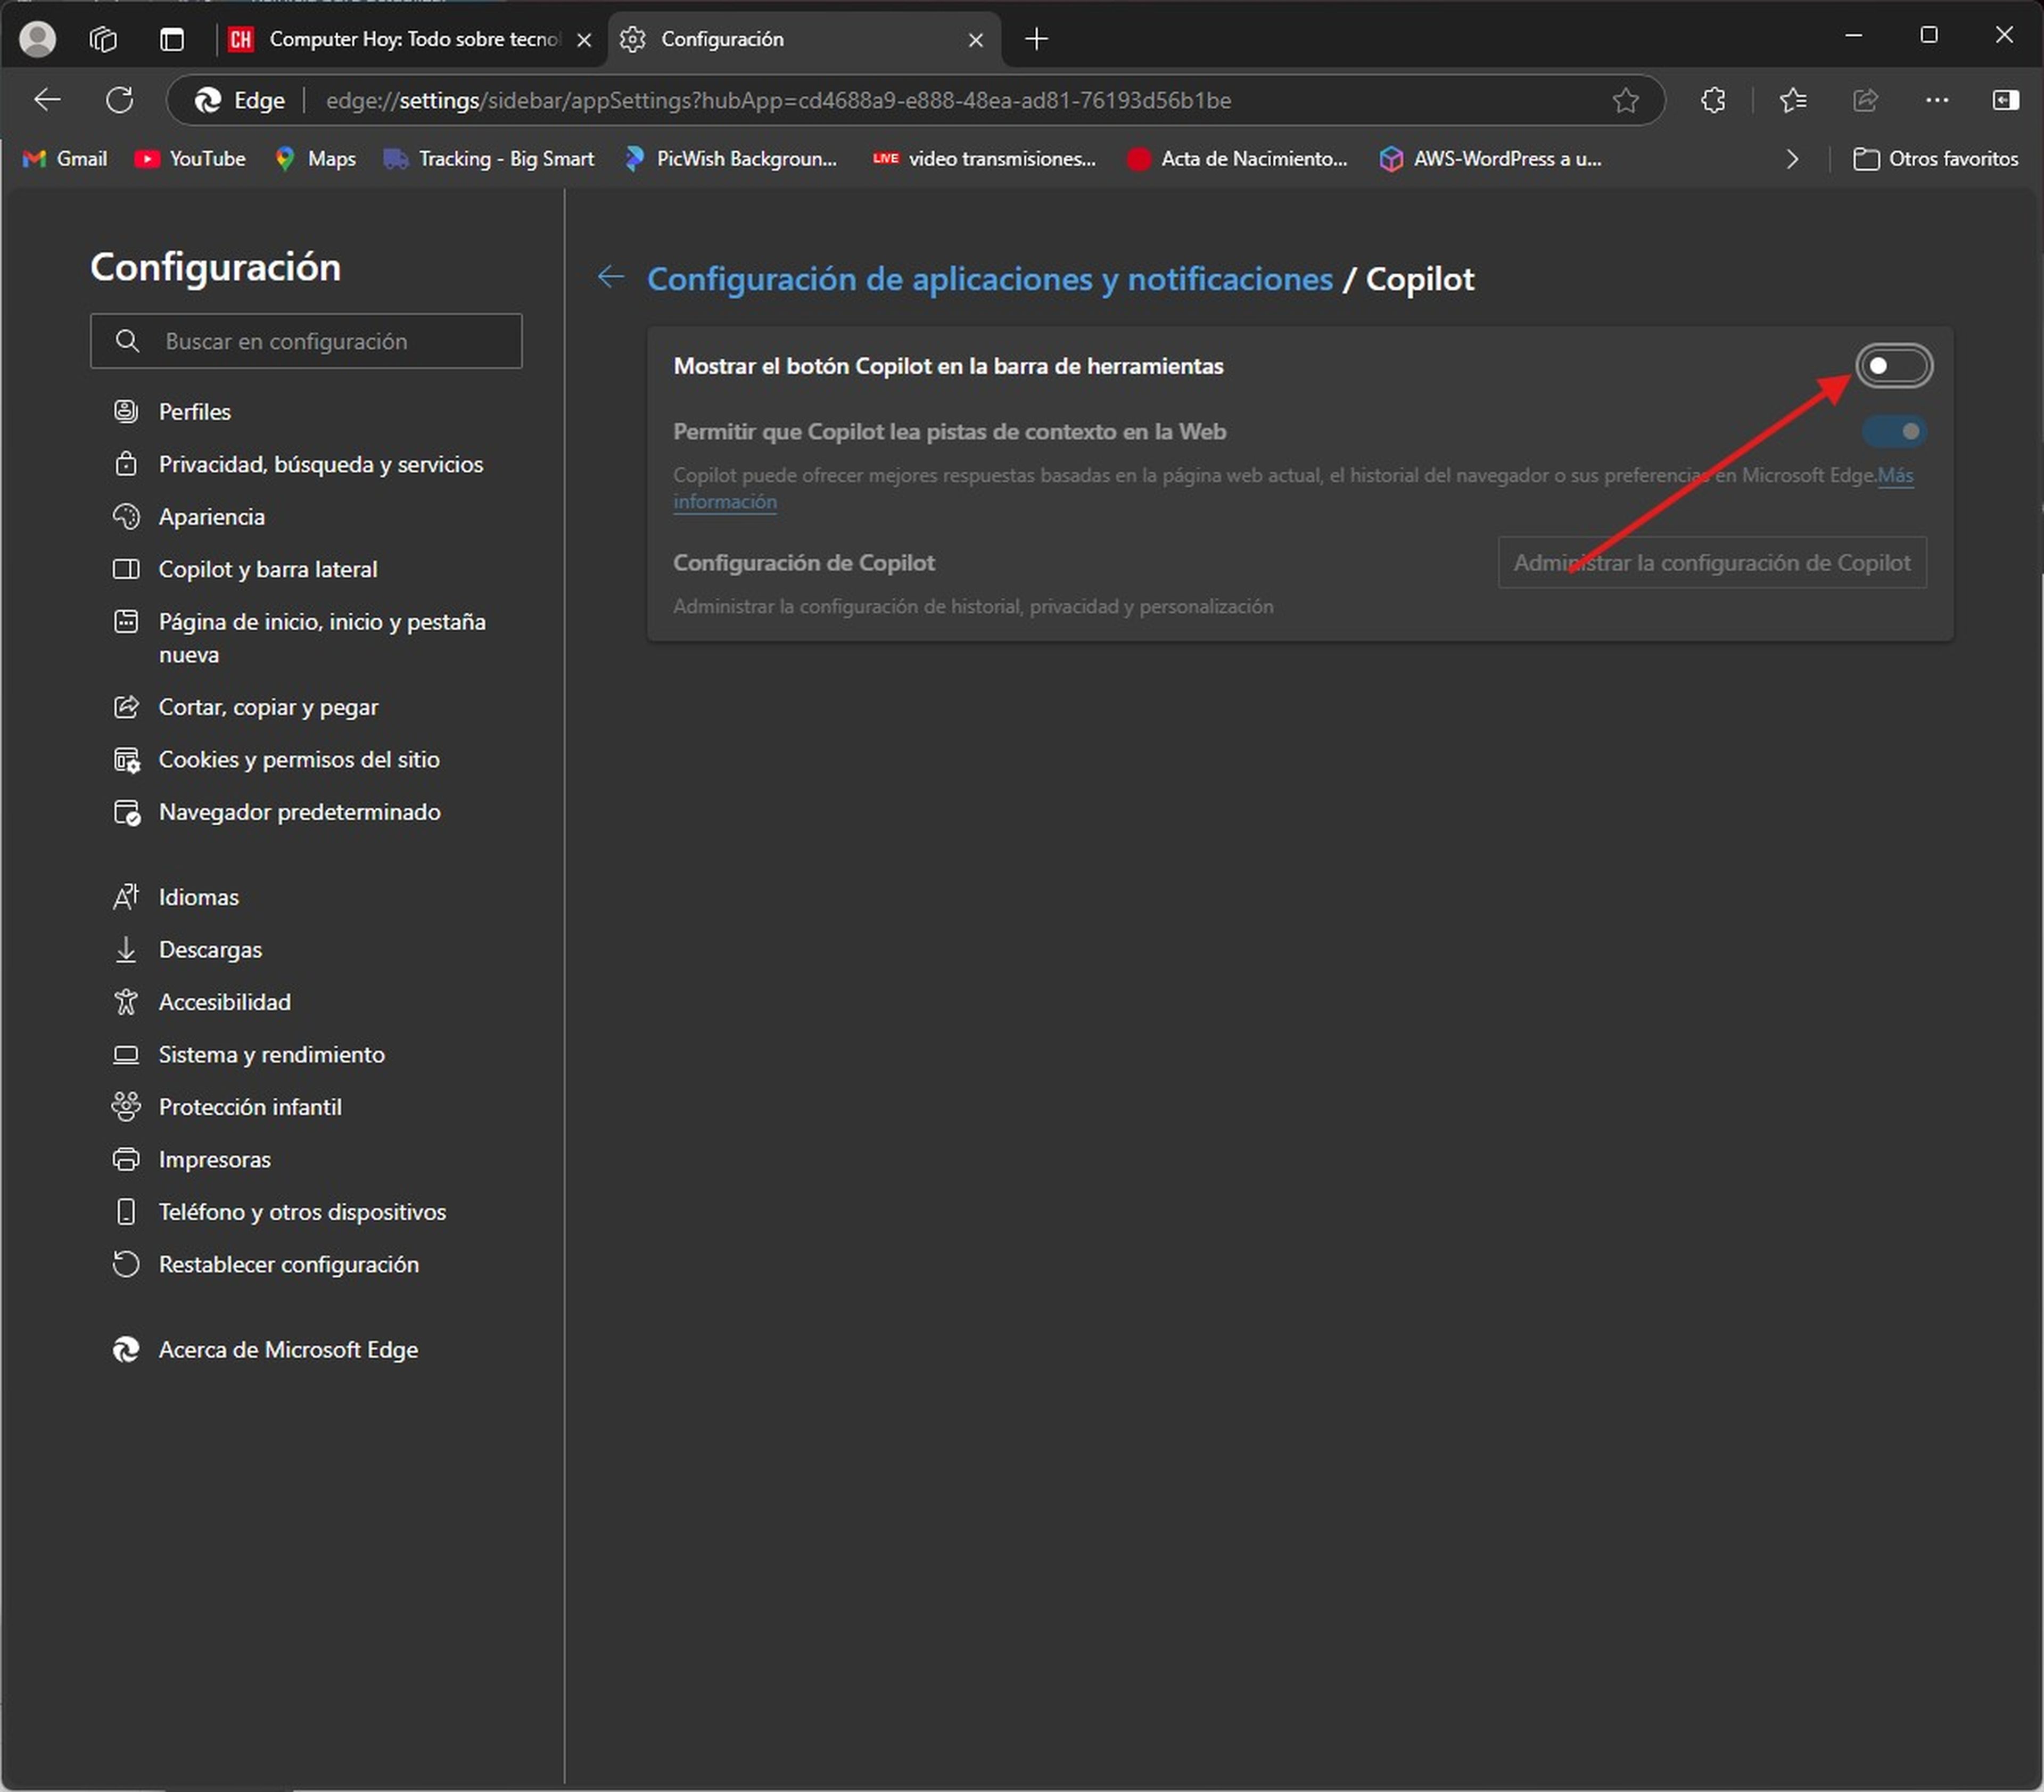Close the Configuración tab
Screen dimensions: 2044x1792
click(976, 40)
